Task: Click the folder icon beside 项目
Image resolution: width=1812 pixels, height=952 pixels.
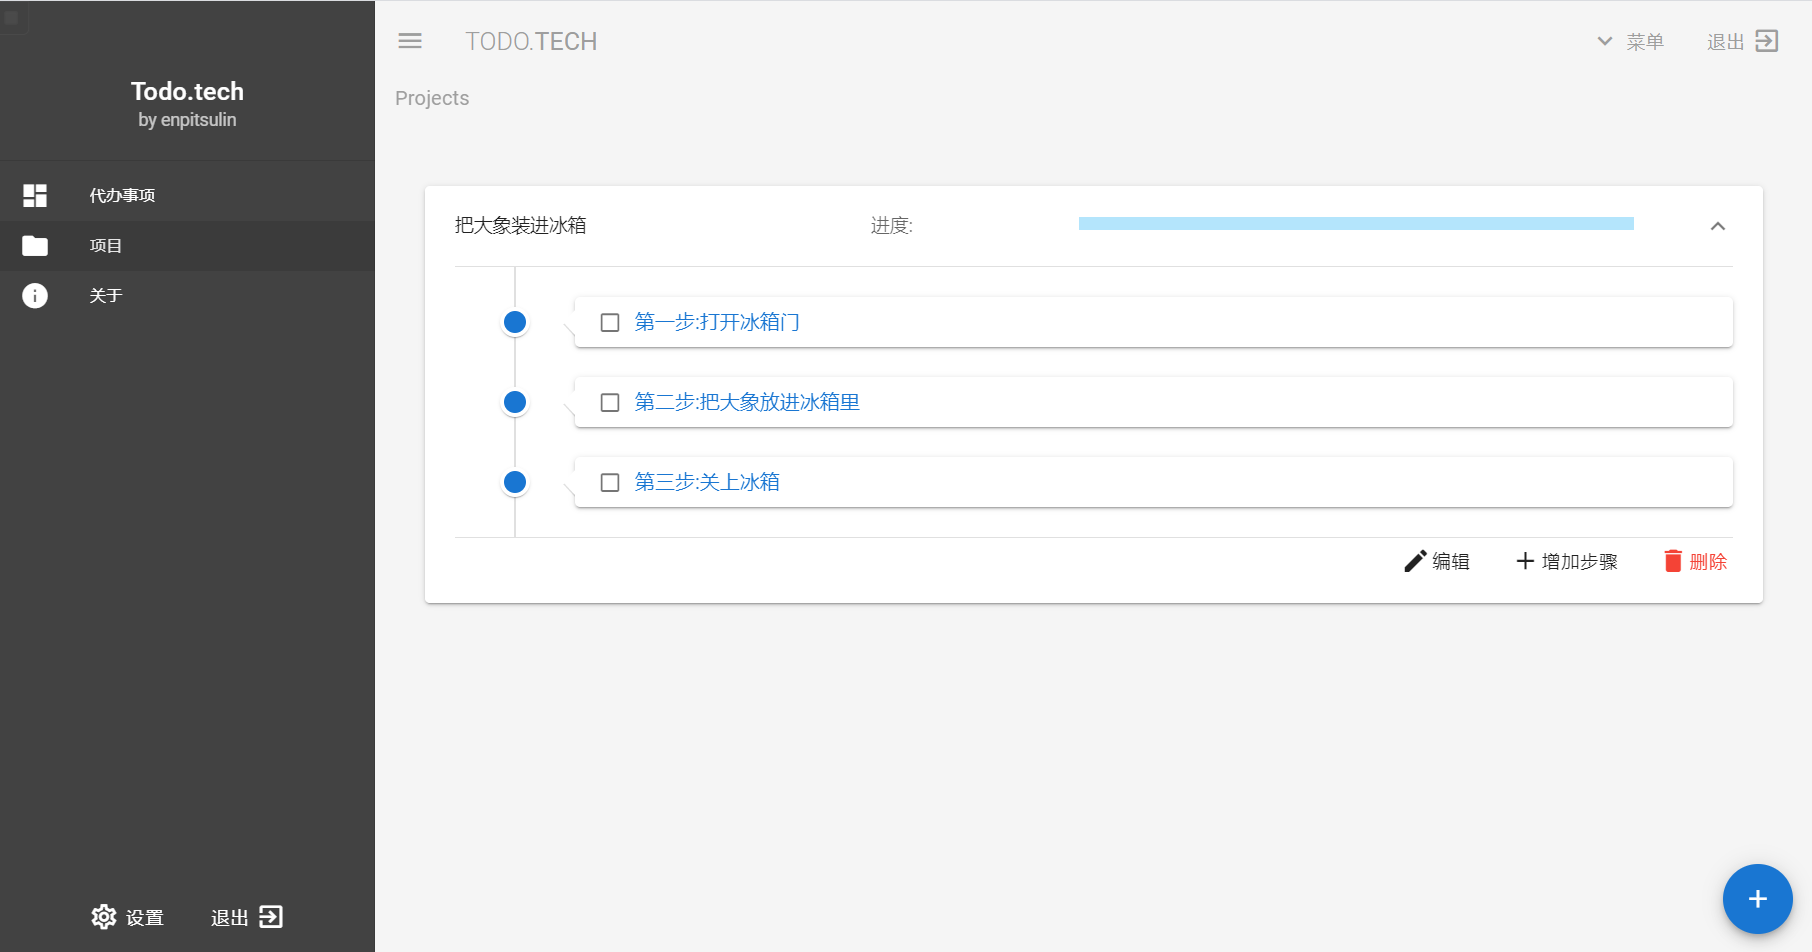Action: (35, 246)
